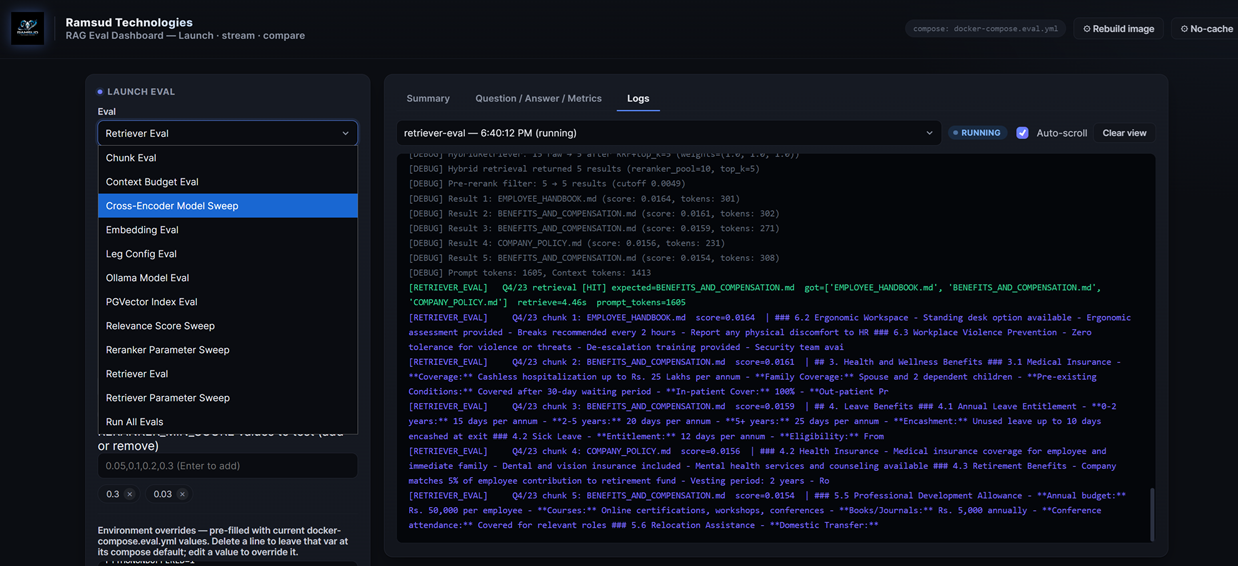
Task: Click the RUNNING status badge
Action: click(x=976, y=133)
